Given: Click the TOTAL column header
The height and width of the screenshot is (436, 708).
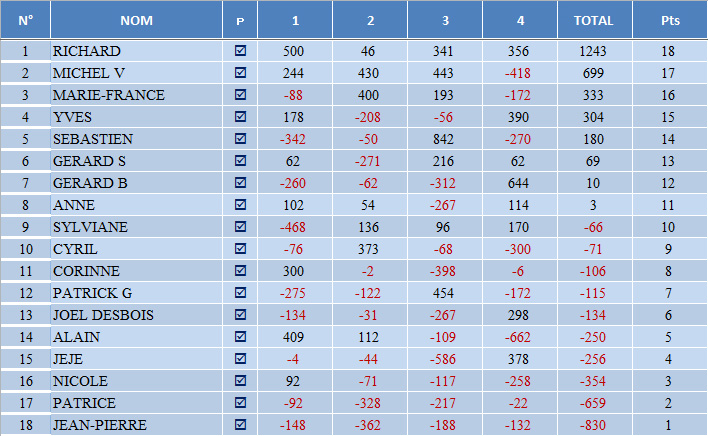Looking at the screenshot, I should tap(593, 20).
